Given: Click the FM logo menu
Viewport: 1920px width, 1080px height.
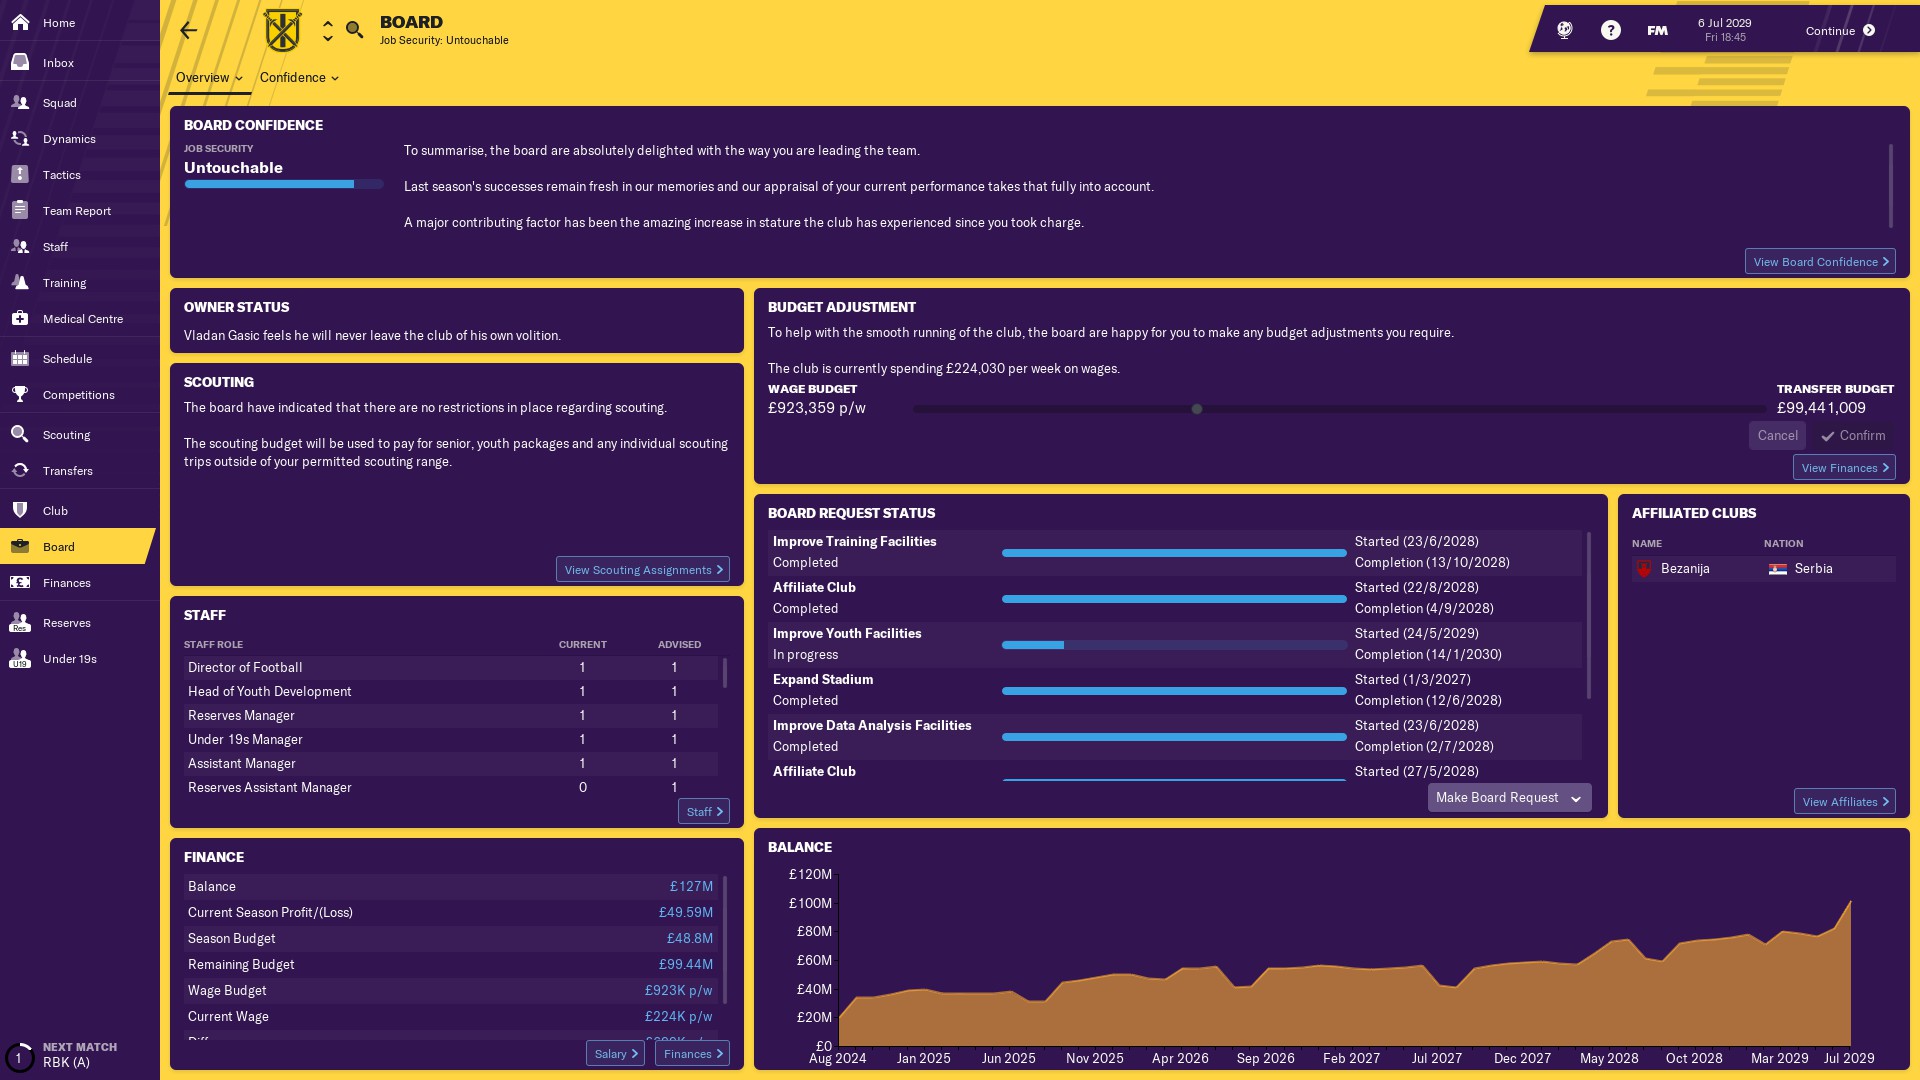Looking at the screenshot, I should (1657, 30).
